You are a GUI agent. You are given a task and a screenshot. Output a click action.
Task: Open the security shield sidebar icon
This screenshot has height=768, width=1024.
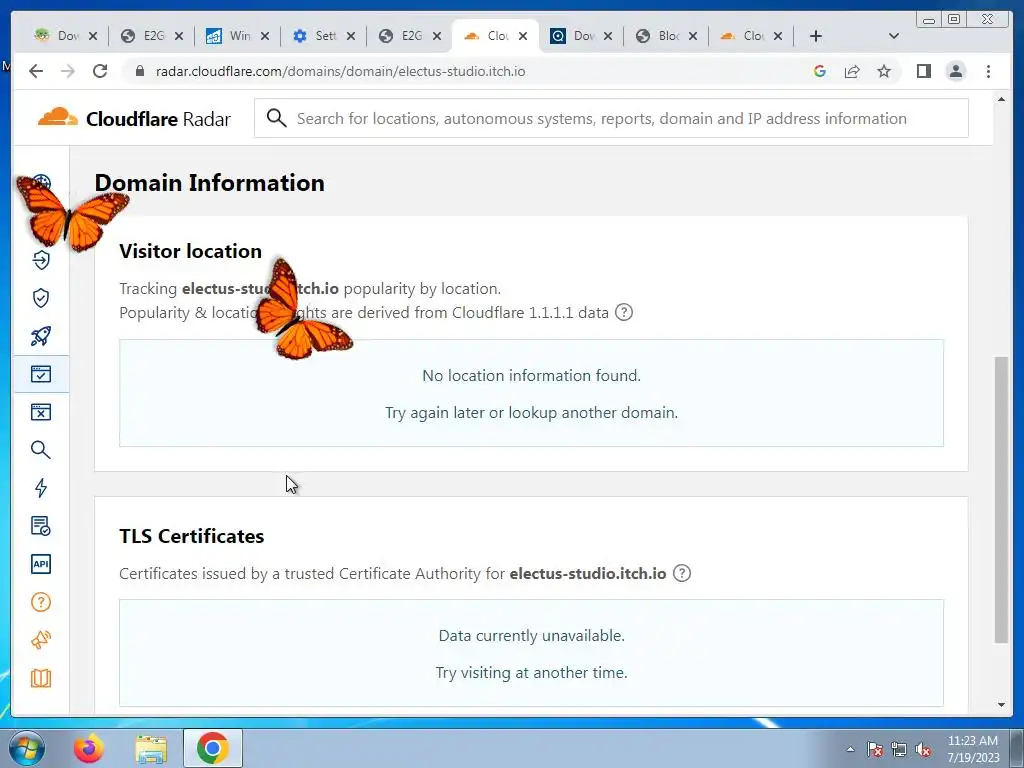click(x=40, y=298)
